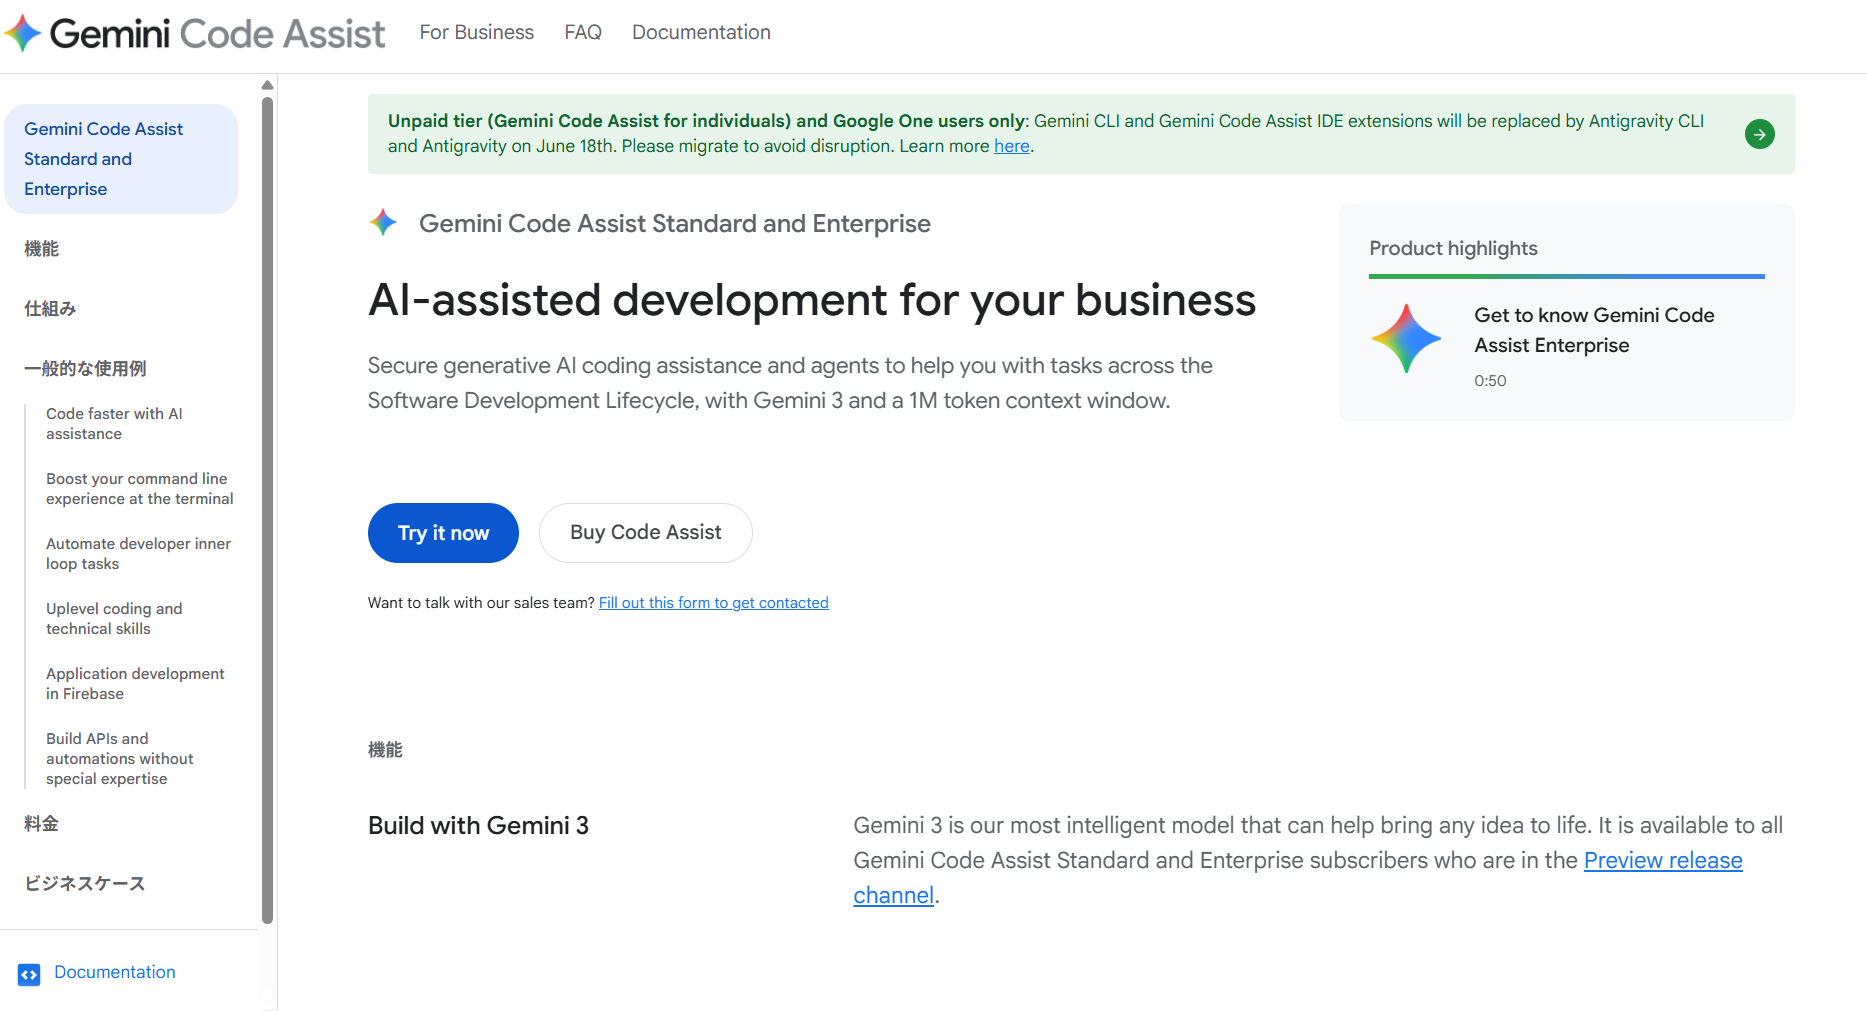Select Boost your command line experience at the terminal
The image size is (1867, 1011).
point(140,489)
